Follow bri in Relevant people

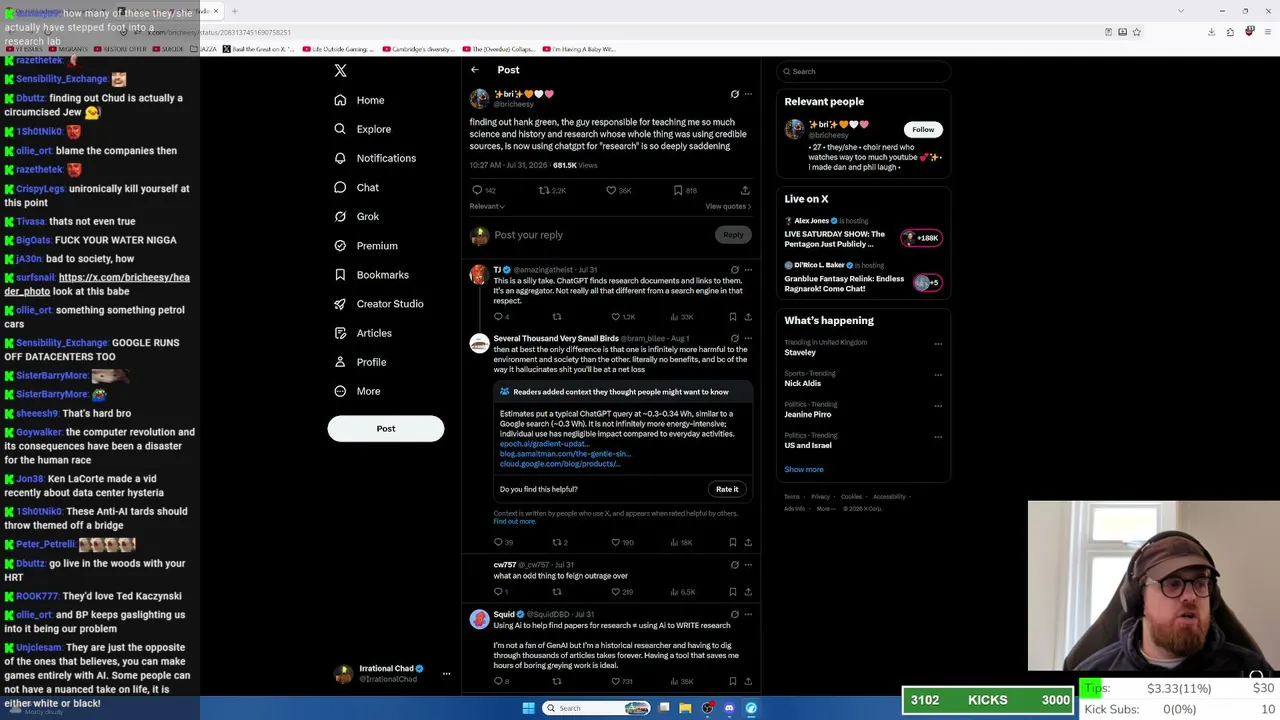coord(923,130)
